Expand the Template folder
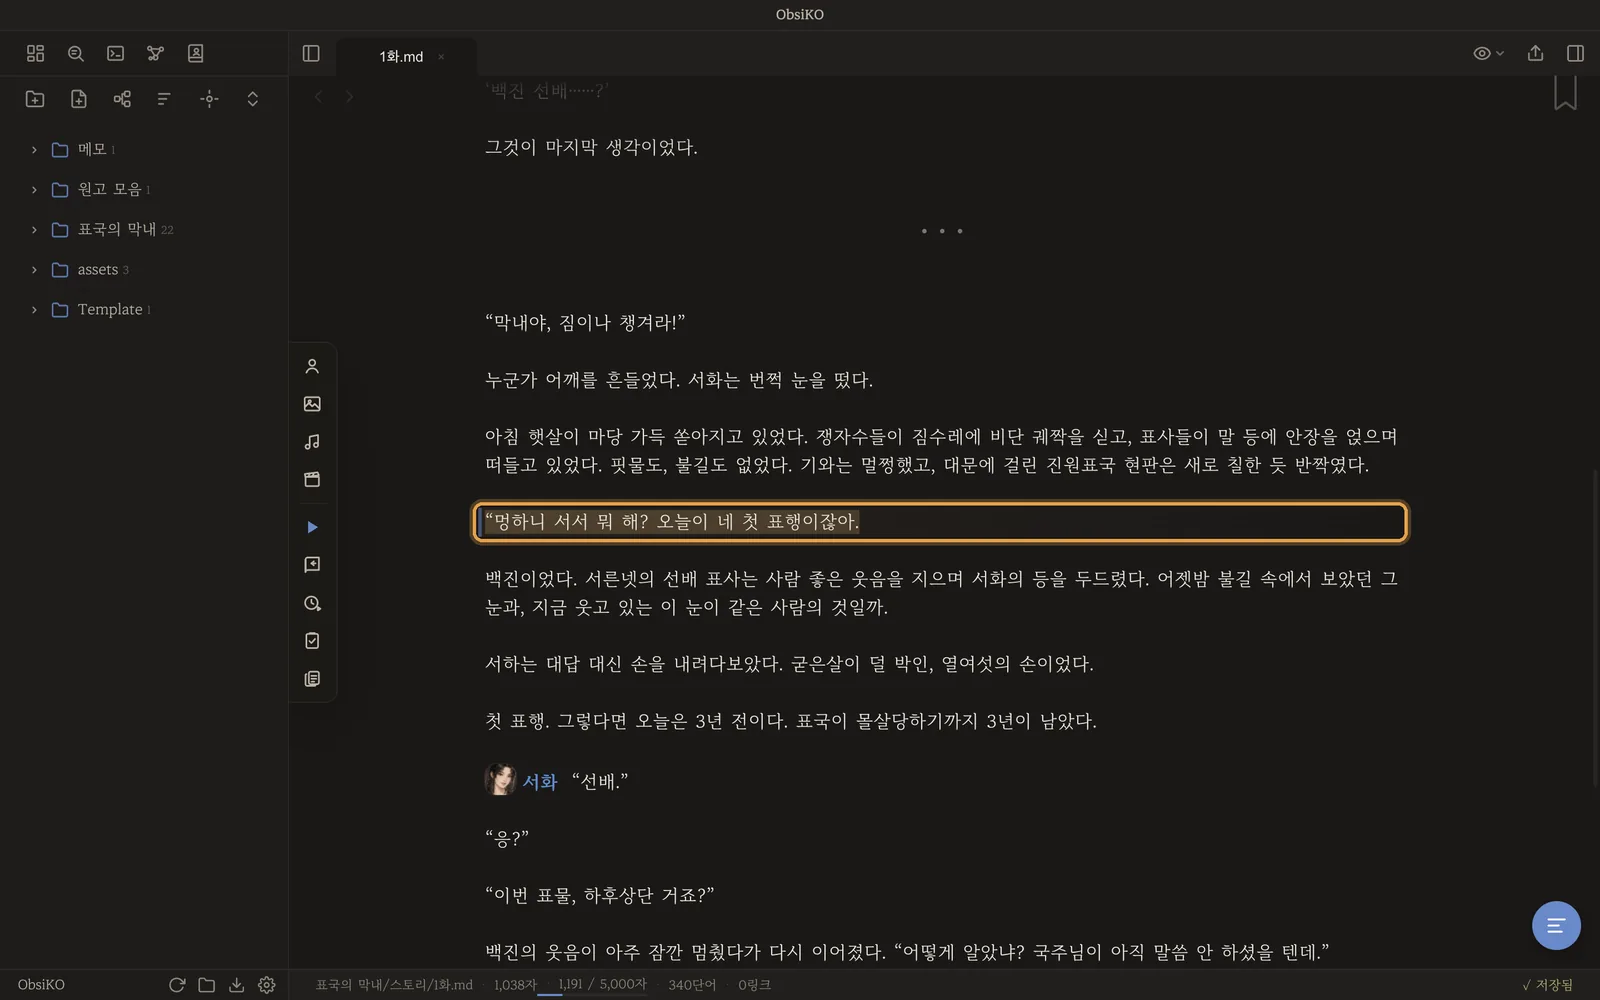The width and height of the screenshot is (1600, 1000). point(34,310)
